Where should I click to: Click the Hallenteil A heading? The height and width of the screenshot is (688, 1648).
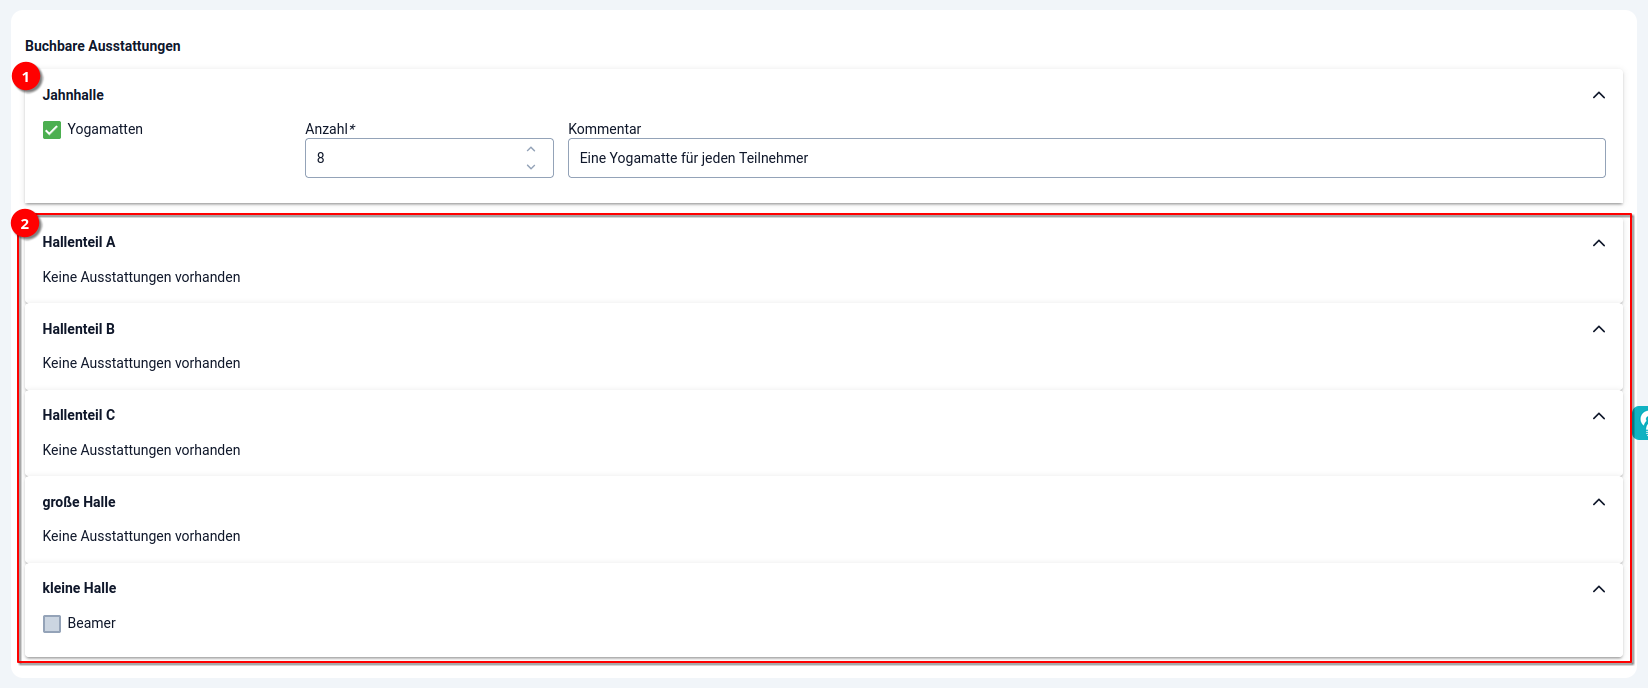pos(79,242)
